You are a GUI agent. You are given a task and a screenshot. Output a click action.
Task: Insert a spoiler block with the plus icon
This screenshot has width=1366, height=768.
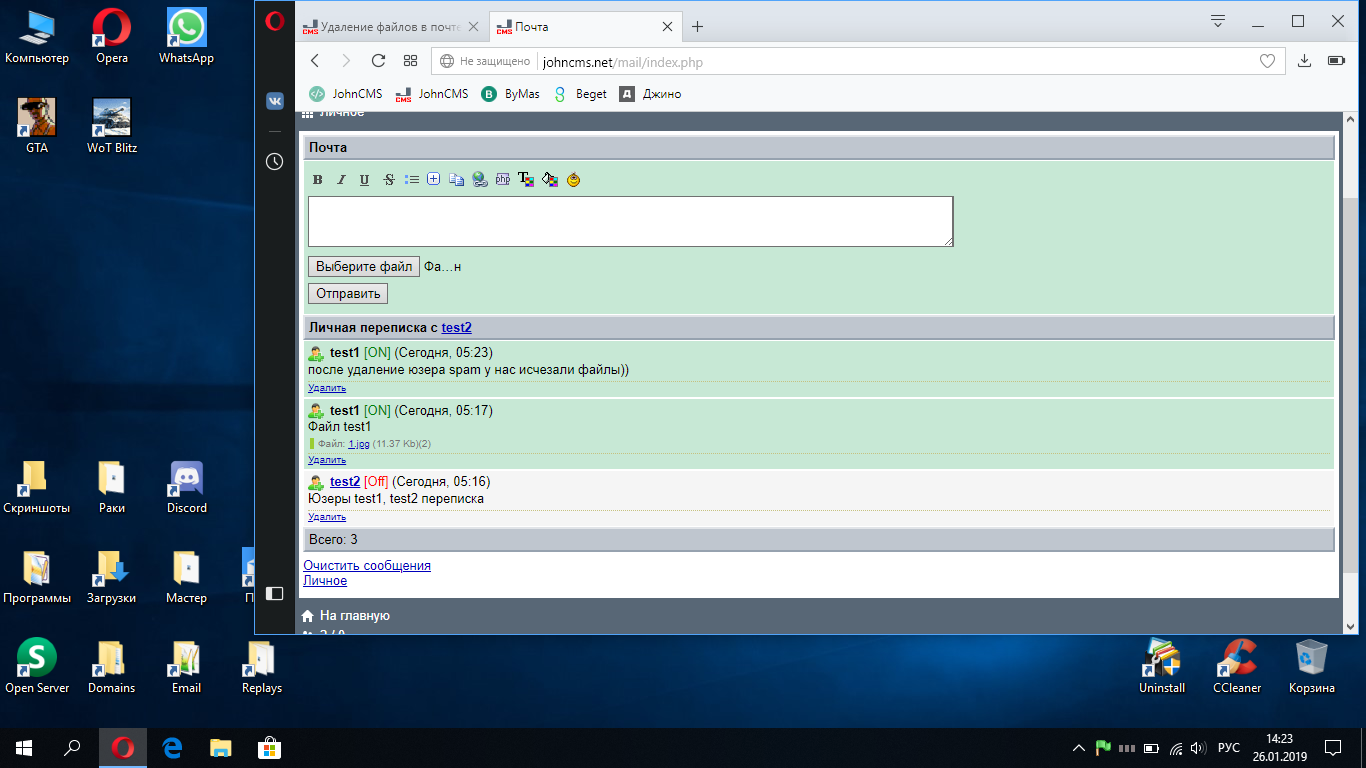(x=434, y=180)
